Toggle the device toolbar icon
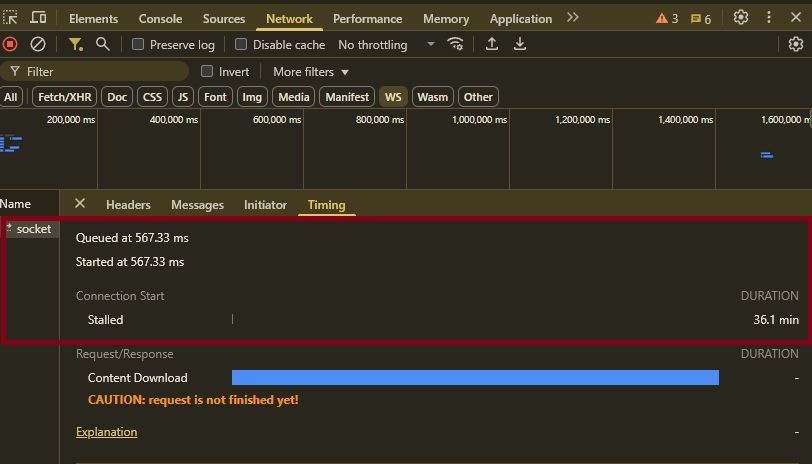Viewport: 812px width, 464px height. coord(38,18)
